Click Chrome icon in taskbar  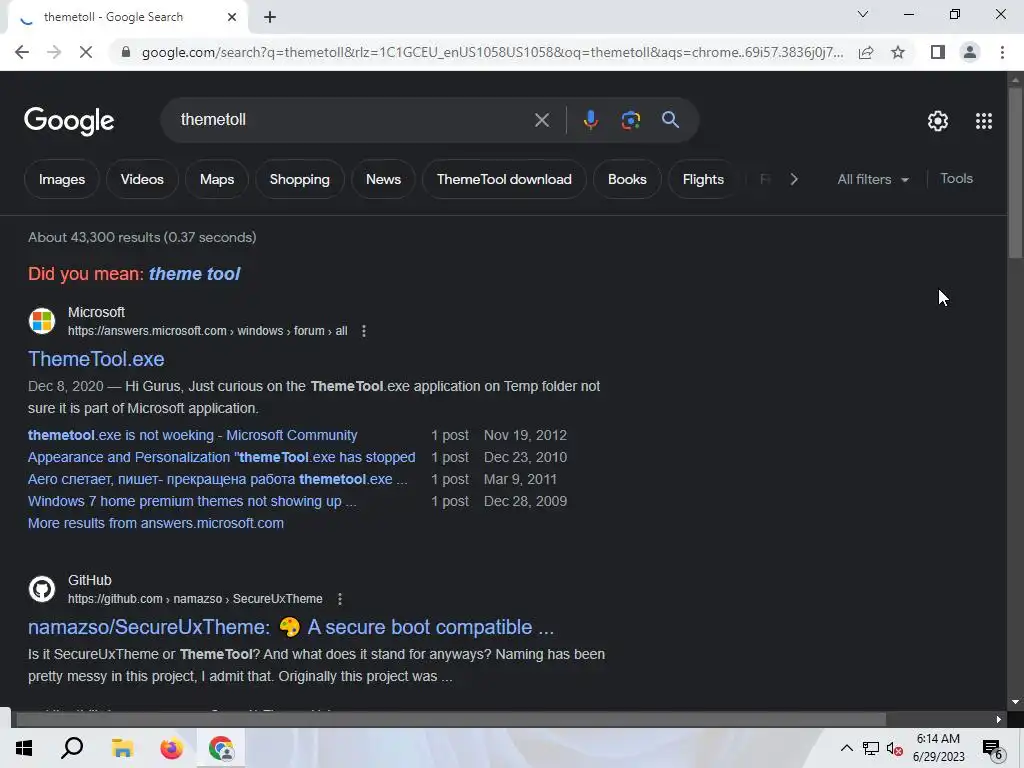[x=221, y=748]
